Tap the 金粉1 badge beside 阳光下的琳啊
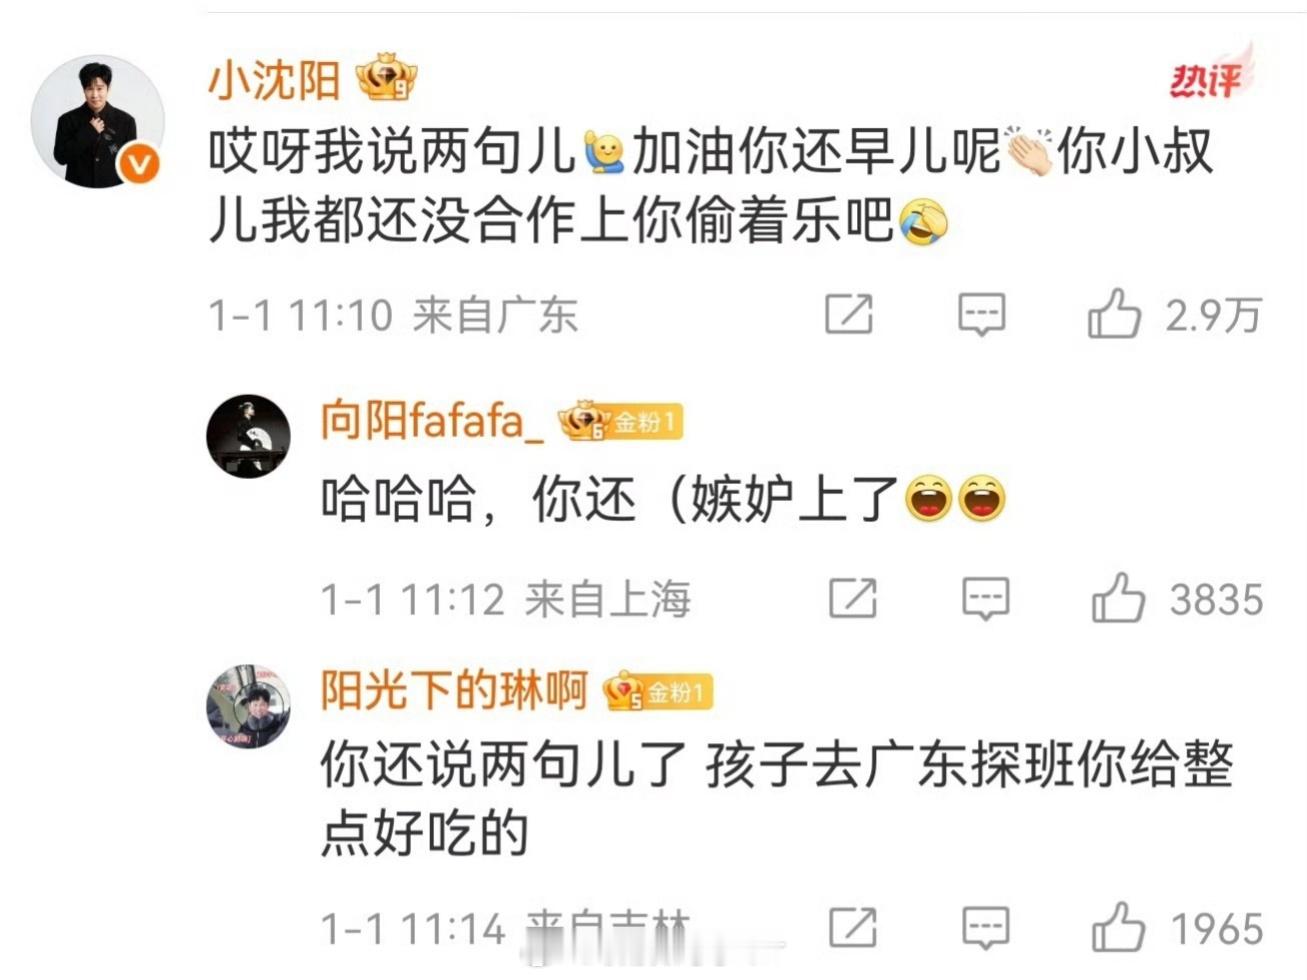Viewport: 1307px width, 980px height. (x=658, y=691)
